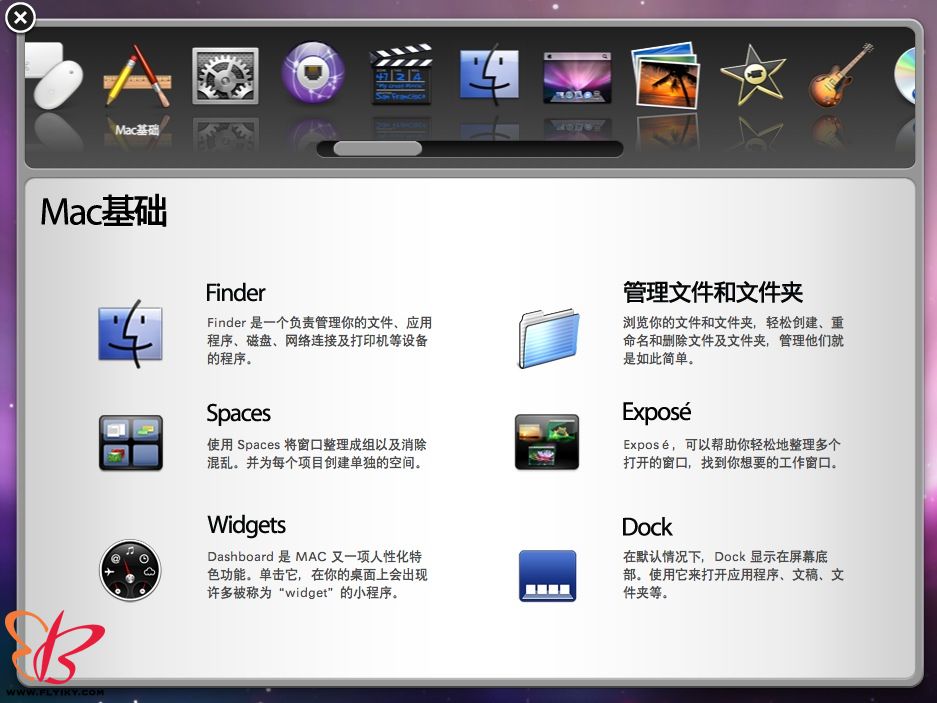Screen dimensions: 937x703
Task: Choose the GarageBand guitar icon
Action: pyautogui.click(x=841, y=75)
